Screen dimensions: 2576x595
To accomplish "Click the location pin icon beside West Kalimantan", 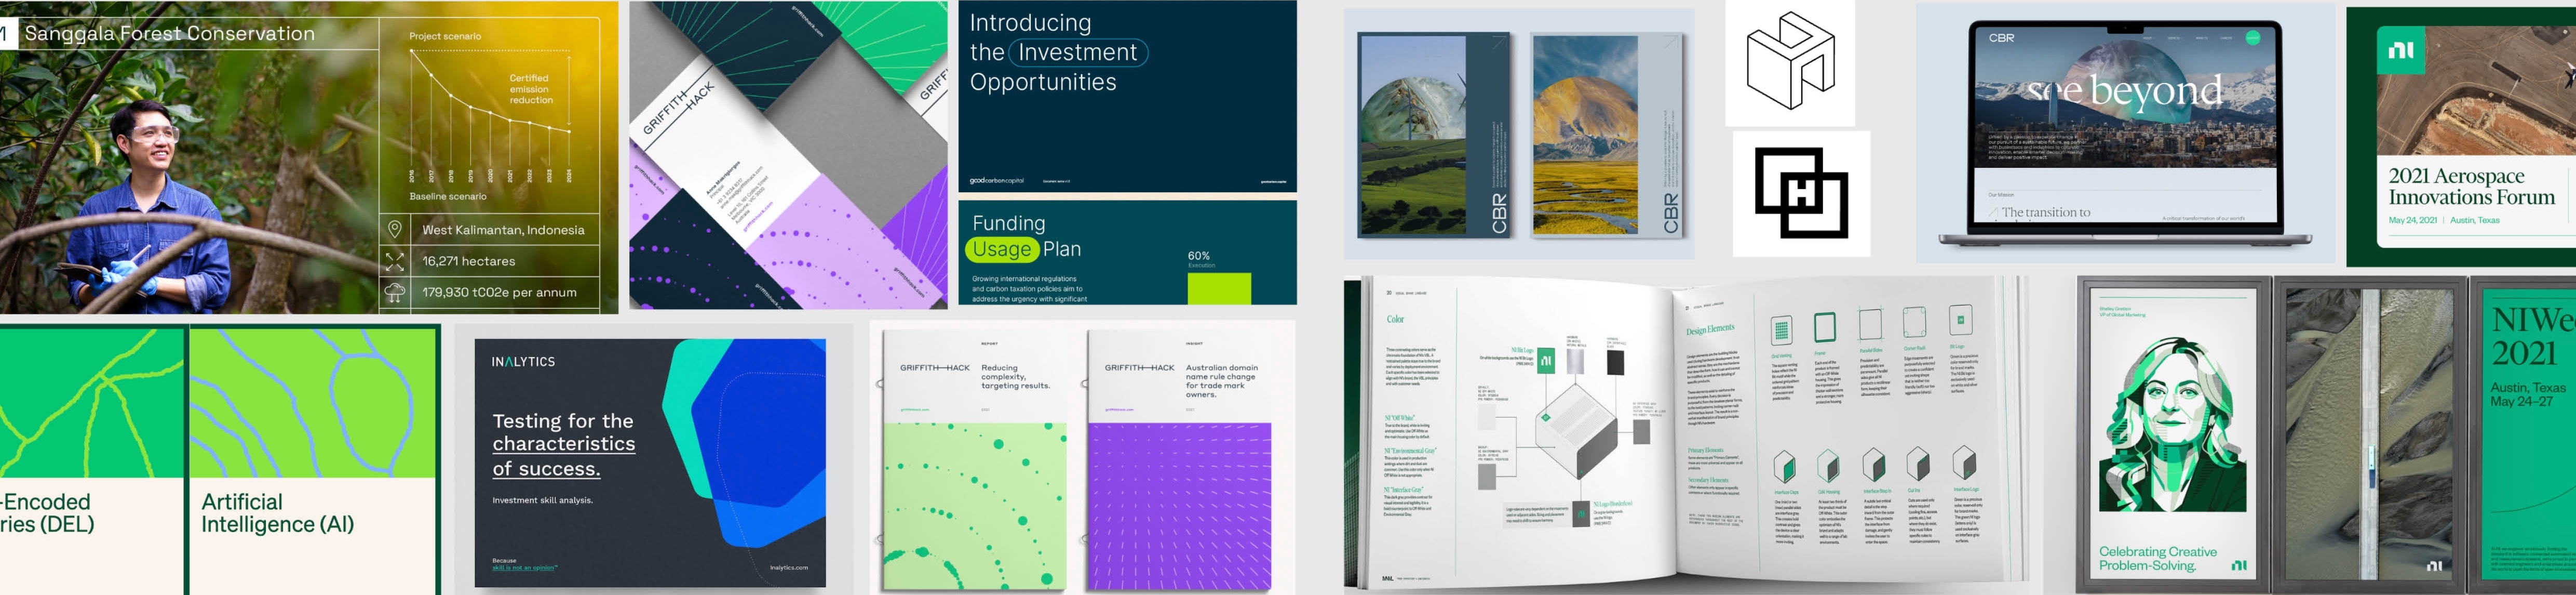I will pos(395,229).
